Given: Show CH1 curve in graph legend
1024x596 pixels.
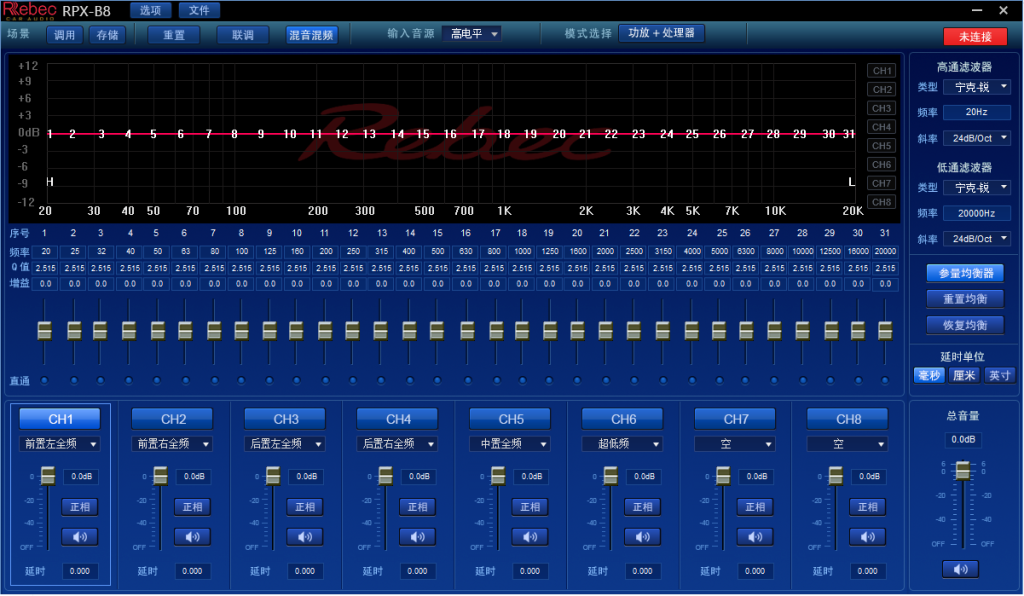Looking at the screenshot, I should 882,71.
